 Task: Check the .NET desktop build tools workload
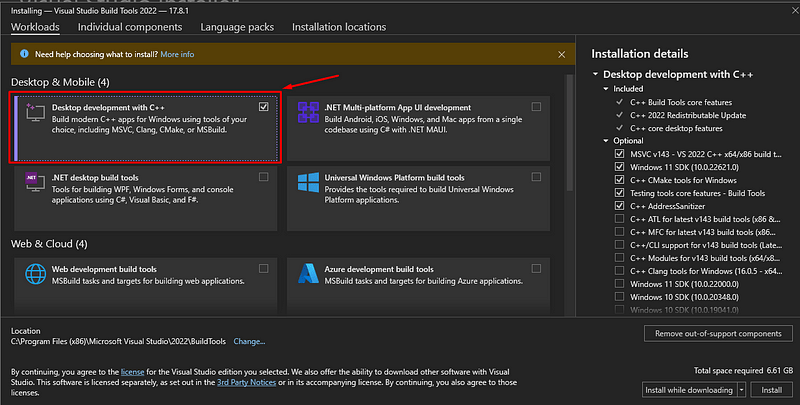click(x=263, y=176)
